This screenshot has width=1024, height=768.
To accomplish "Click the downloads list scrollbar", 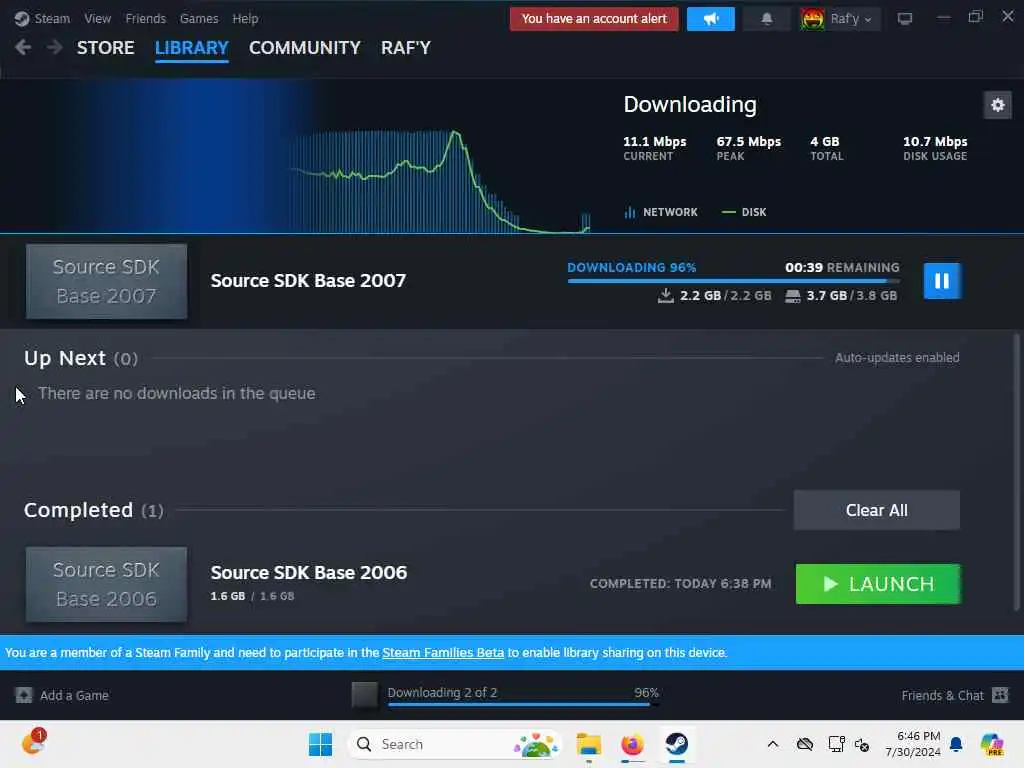I will point(1016,472).
